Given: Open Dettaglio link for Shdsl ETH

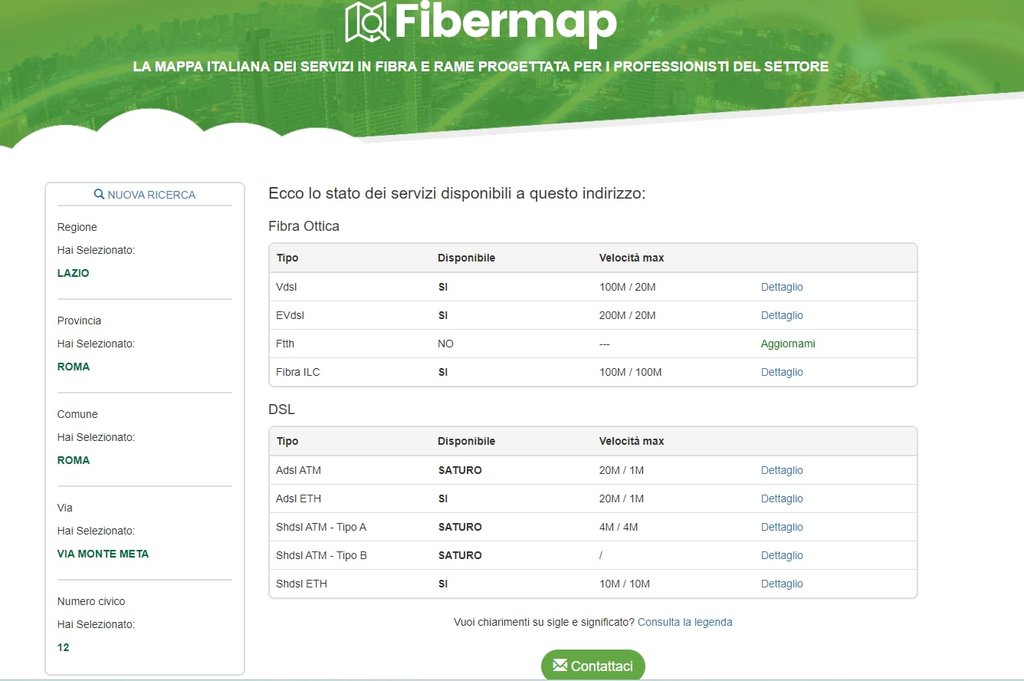Looking at the screenshot, I should (782, 584).
